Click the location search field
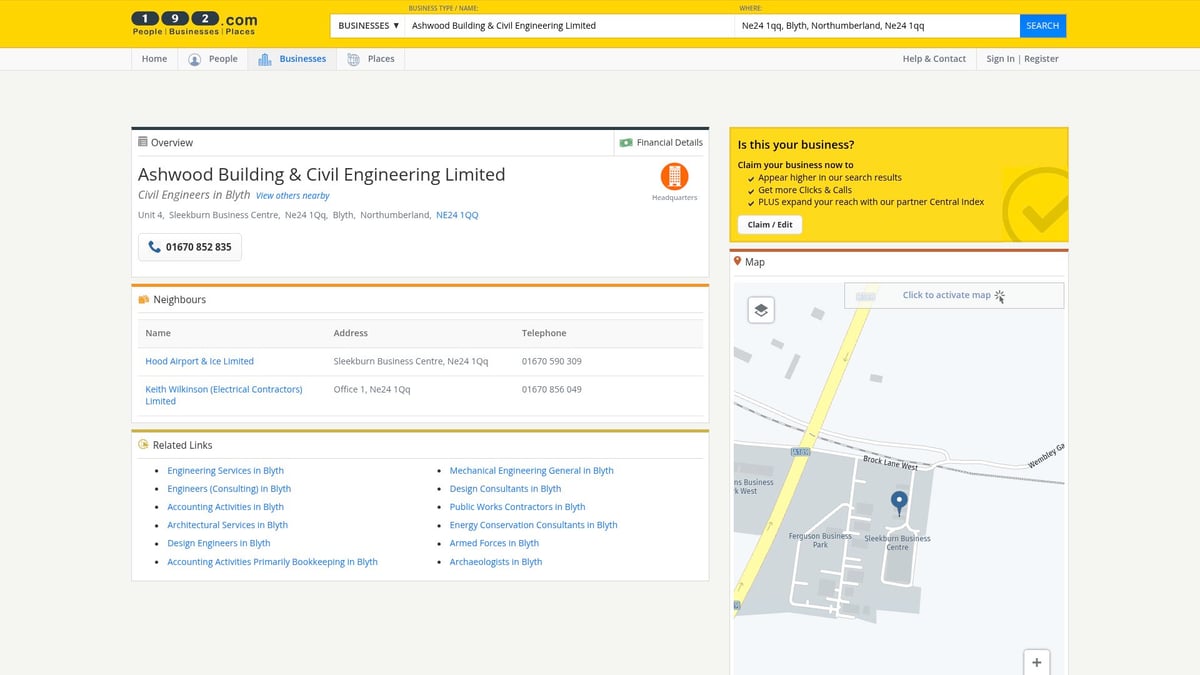This screenshot has width=1200, height=675. point(877,26)
